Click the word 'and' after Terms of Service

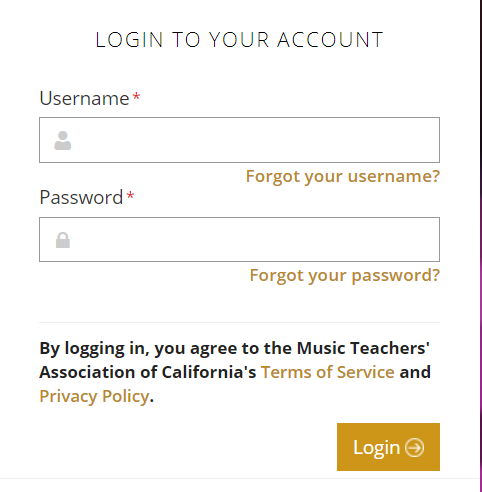tap(415, 372)
